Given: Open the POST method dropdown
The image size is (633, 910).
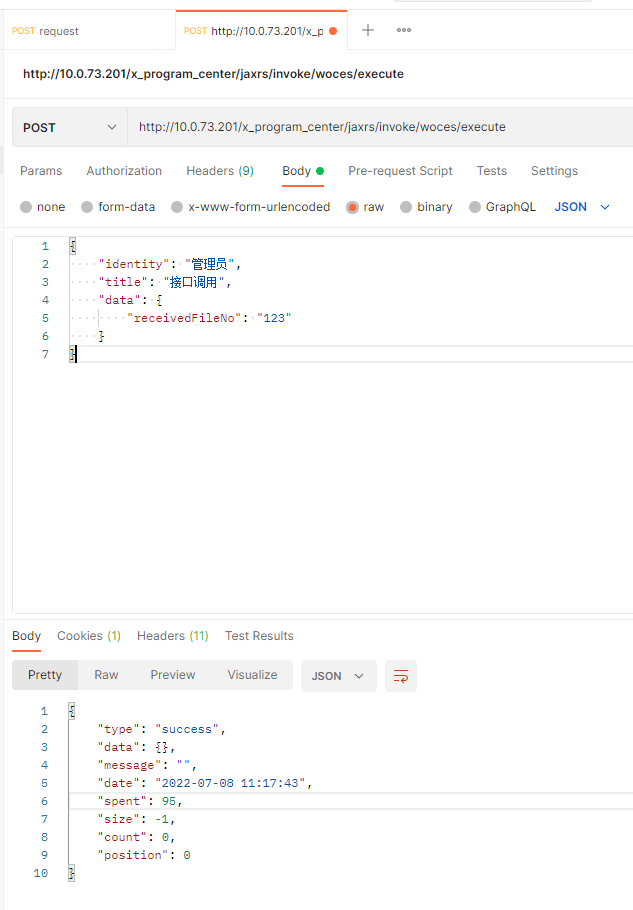Looking at the screenshot, I should coord(69,127).
